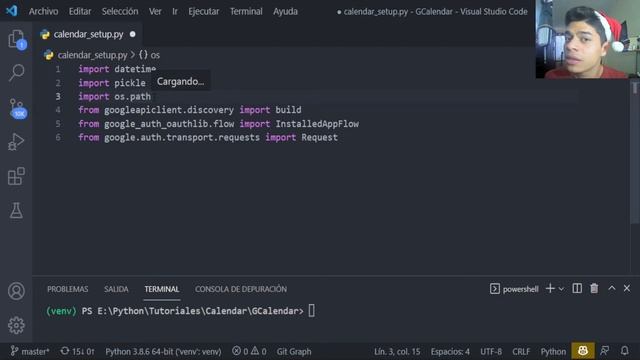640x360 pixels.
Task: Open the Explorer view in activity bar
Action: (16, 40)
